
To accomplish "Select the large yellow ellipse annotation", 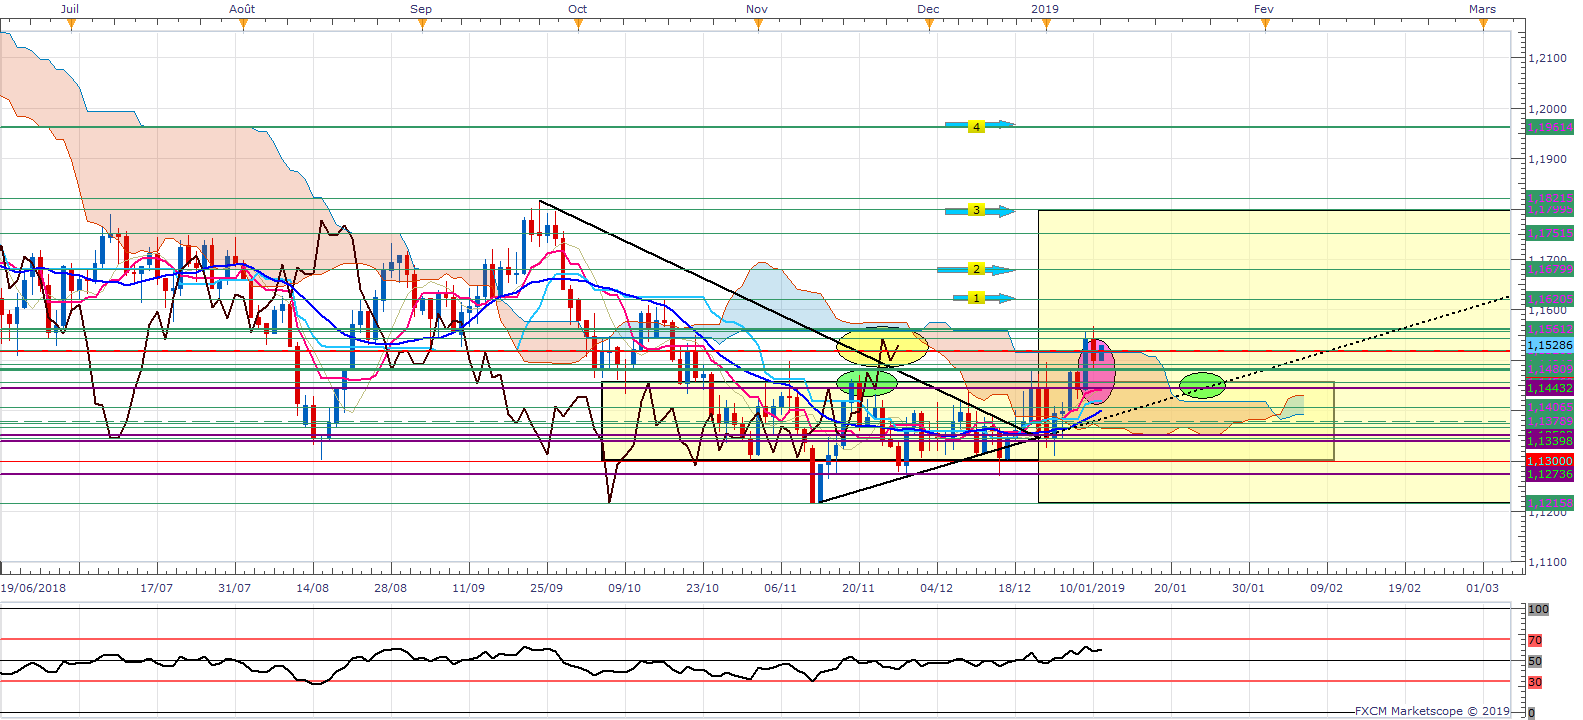I will (x=882, y=347).
